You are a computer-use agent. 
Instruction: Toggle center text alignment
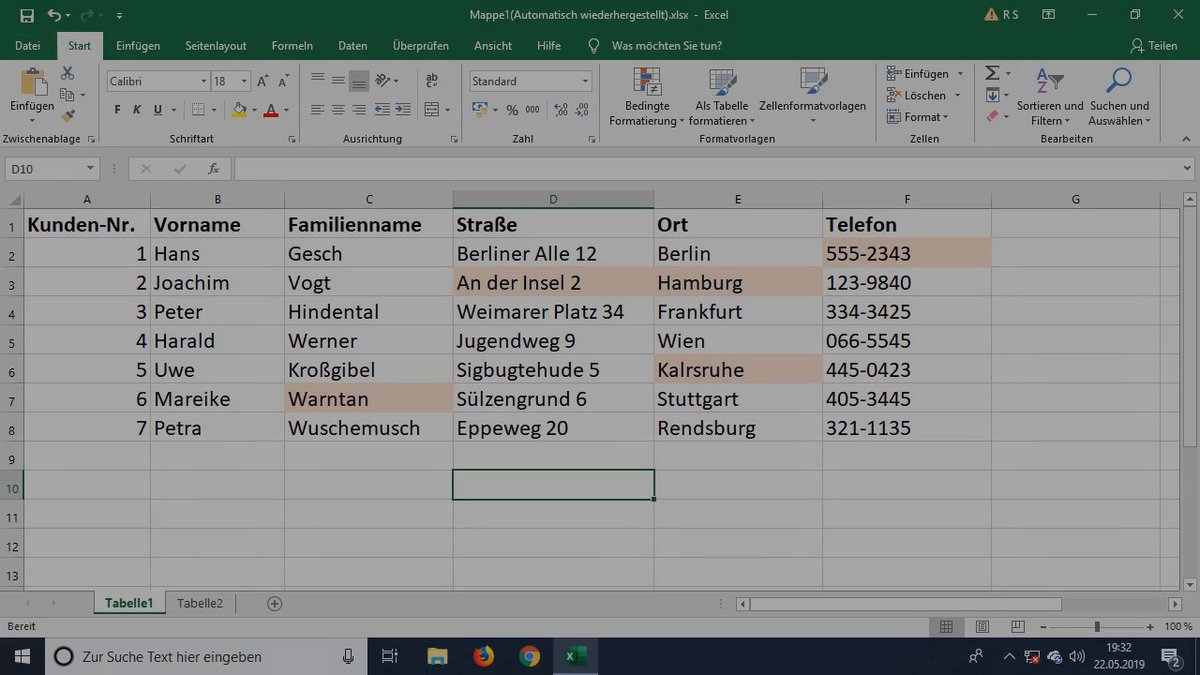[337, 109]
